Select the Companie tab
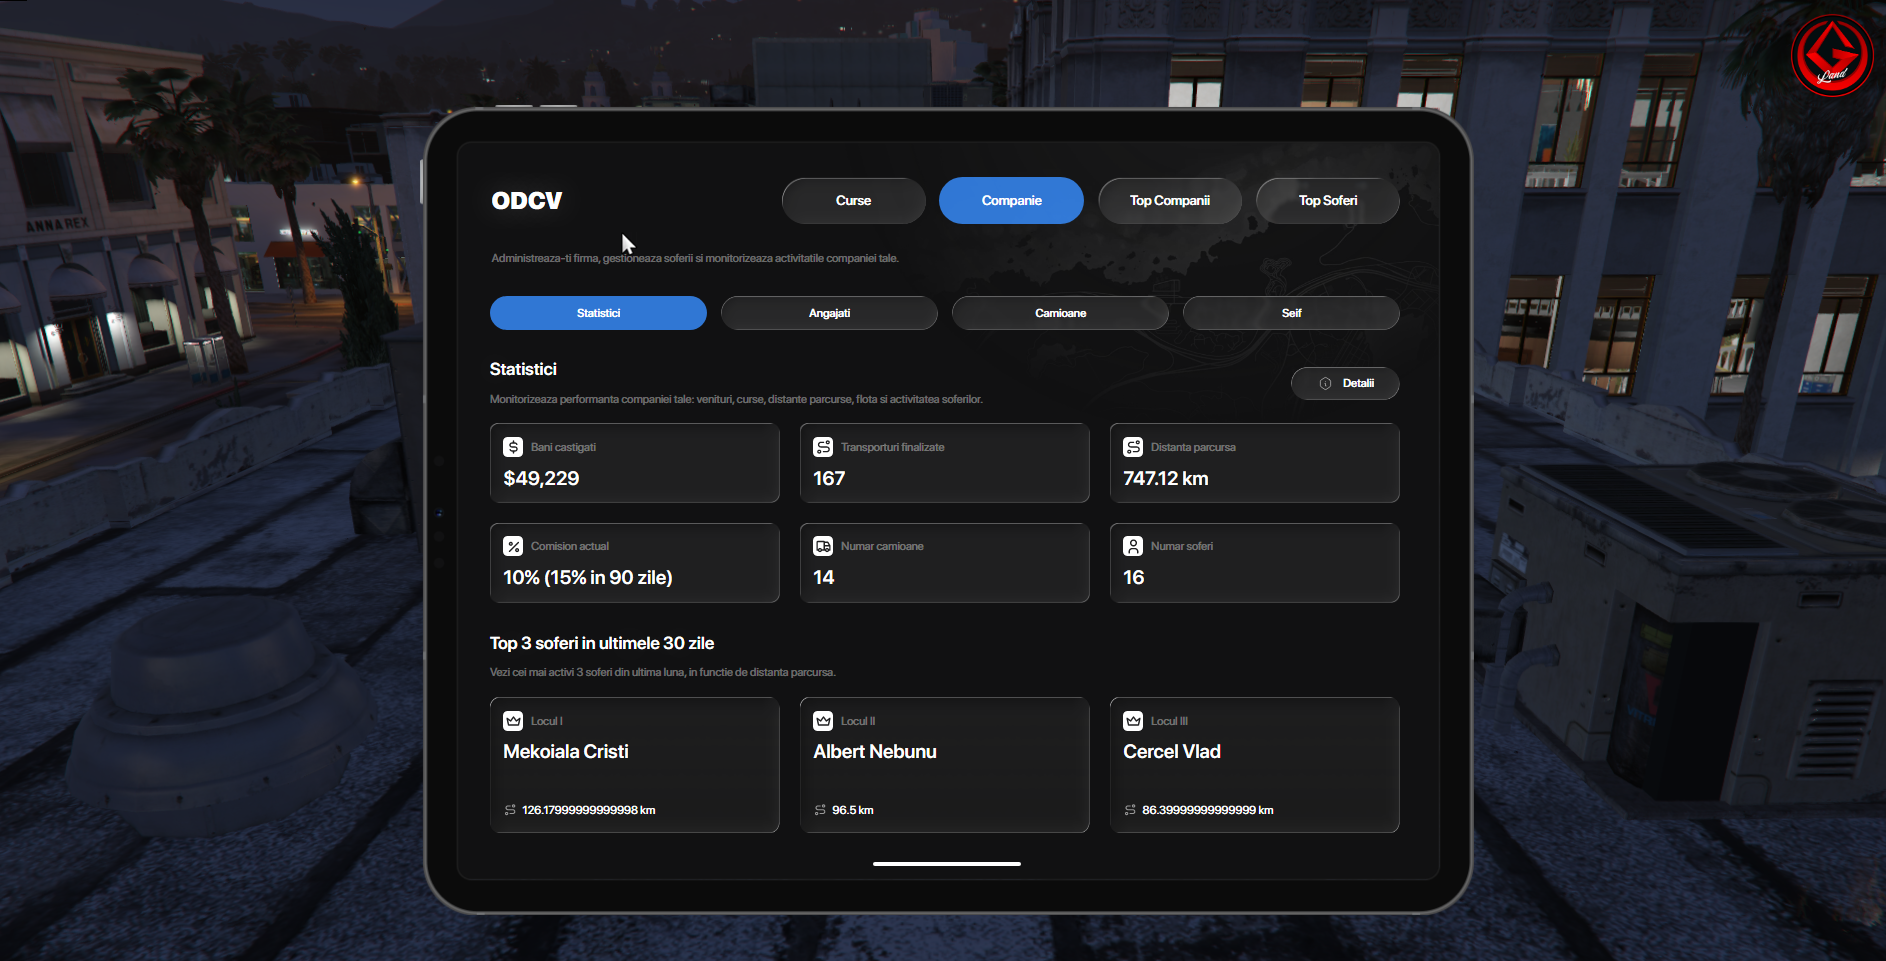The width and height of the screenshot is (1886, 961). tap(1011, 201)
